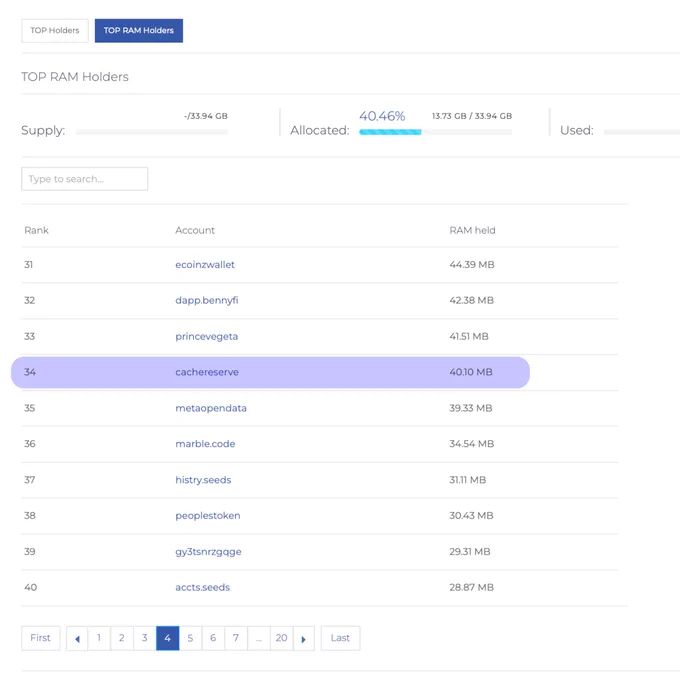Click the RAM held column header

(x=472, y=230)
